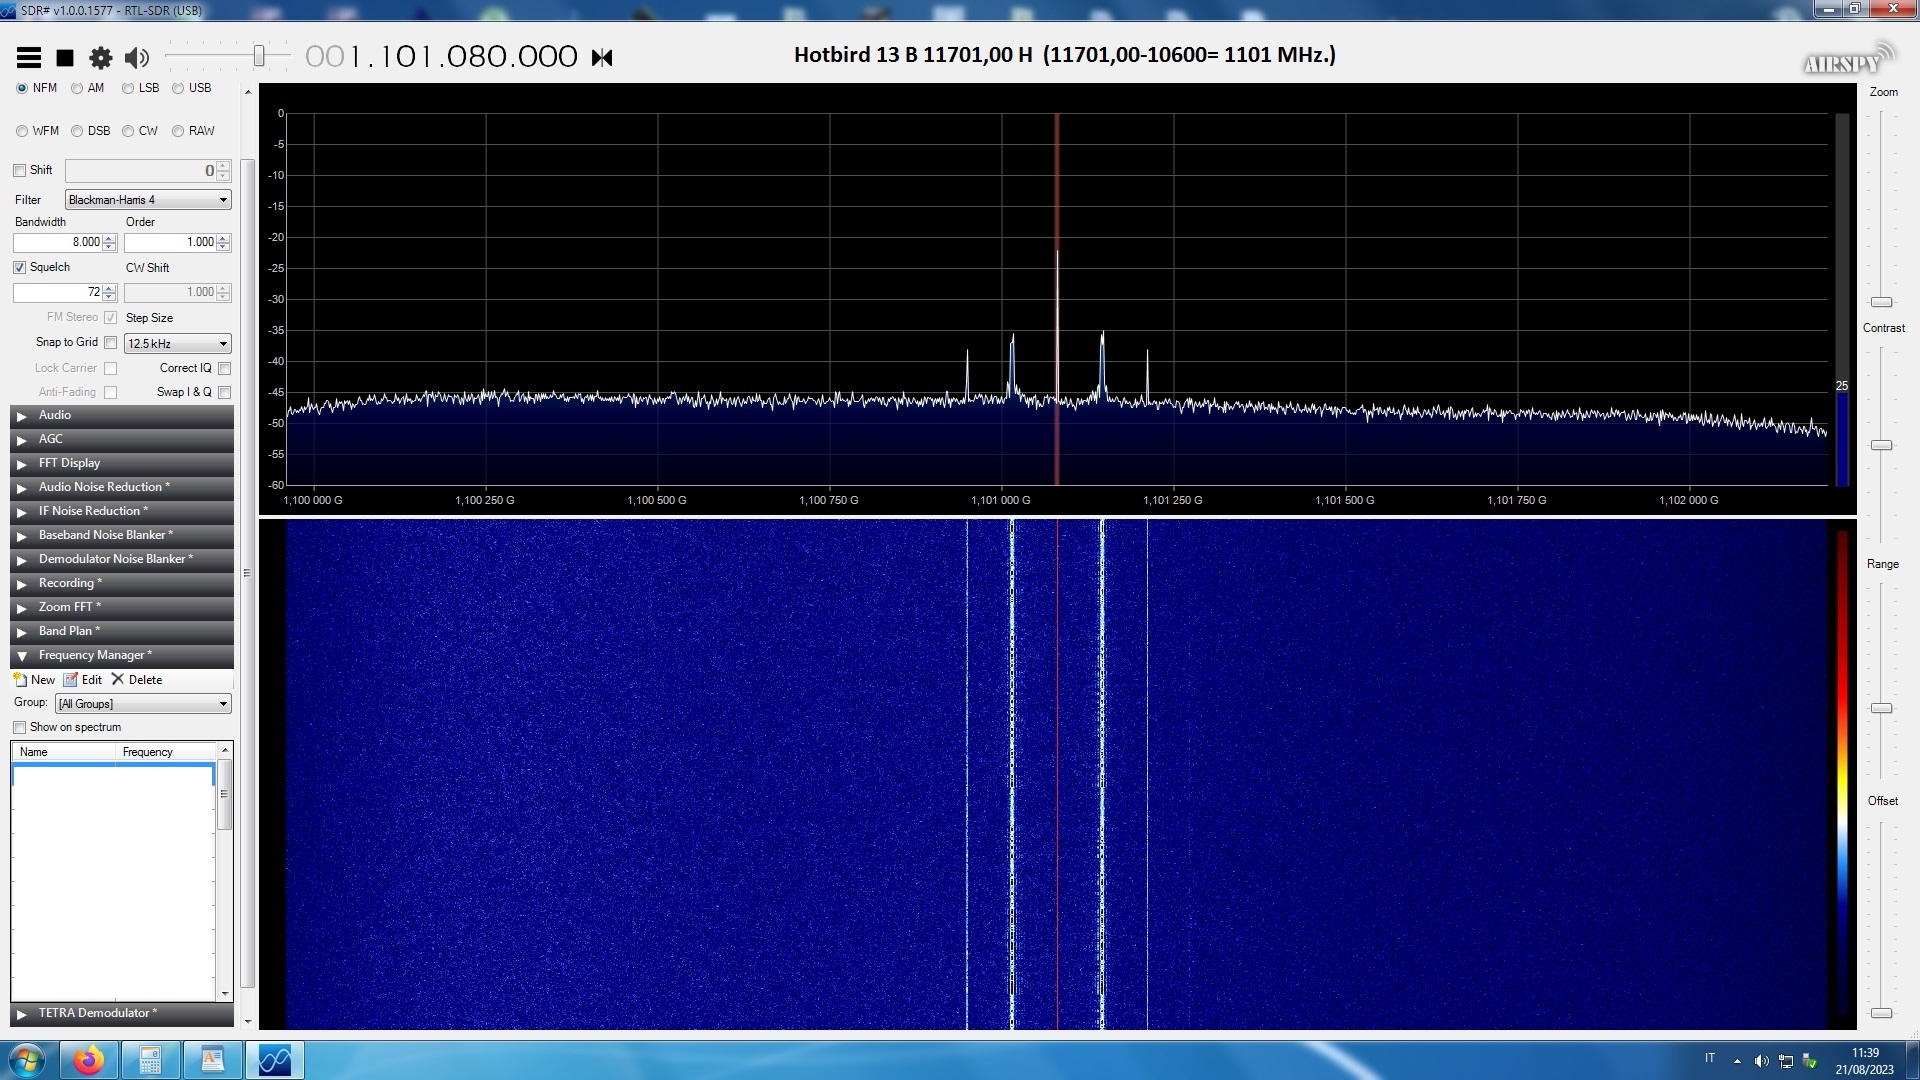The image size is (1920, 1080).
Task: Sort list by Frequency column header
Action: tap(166, 752)
